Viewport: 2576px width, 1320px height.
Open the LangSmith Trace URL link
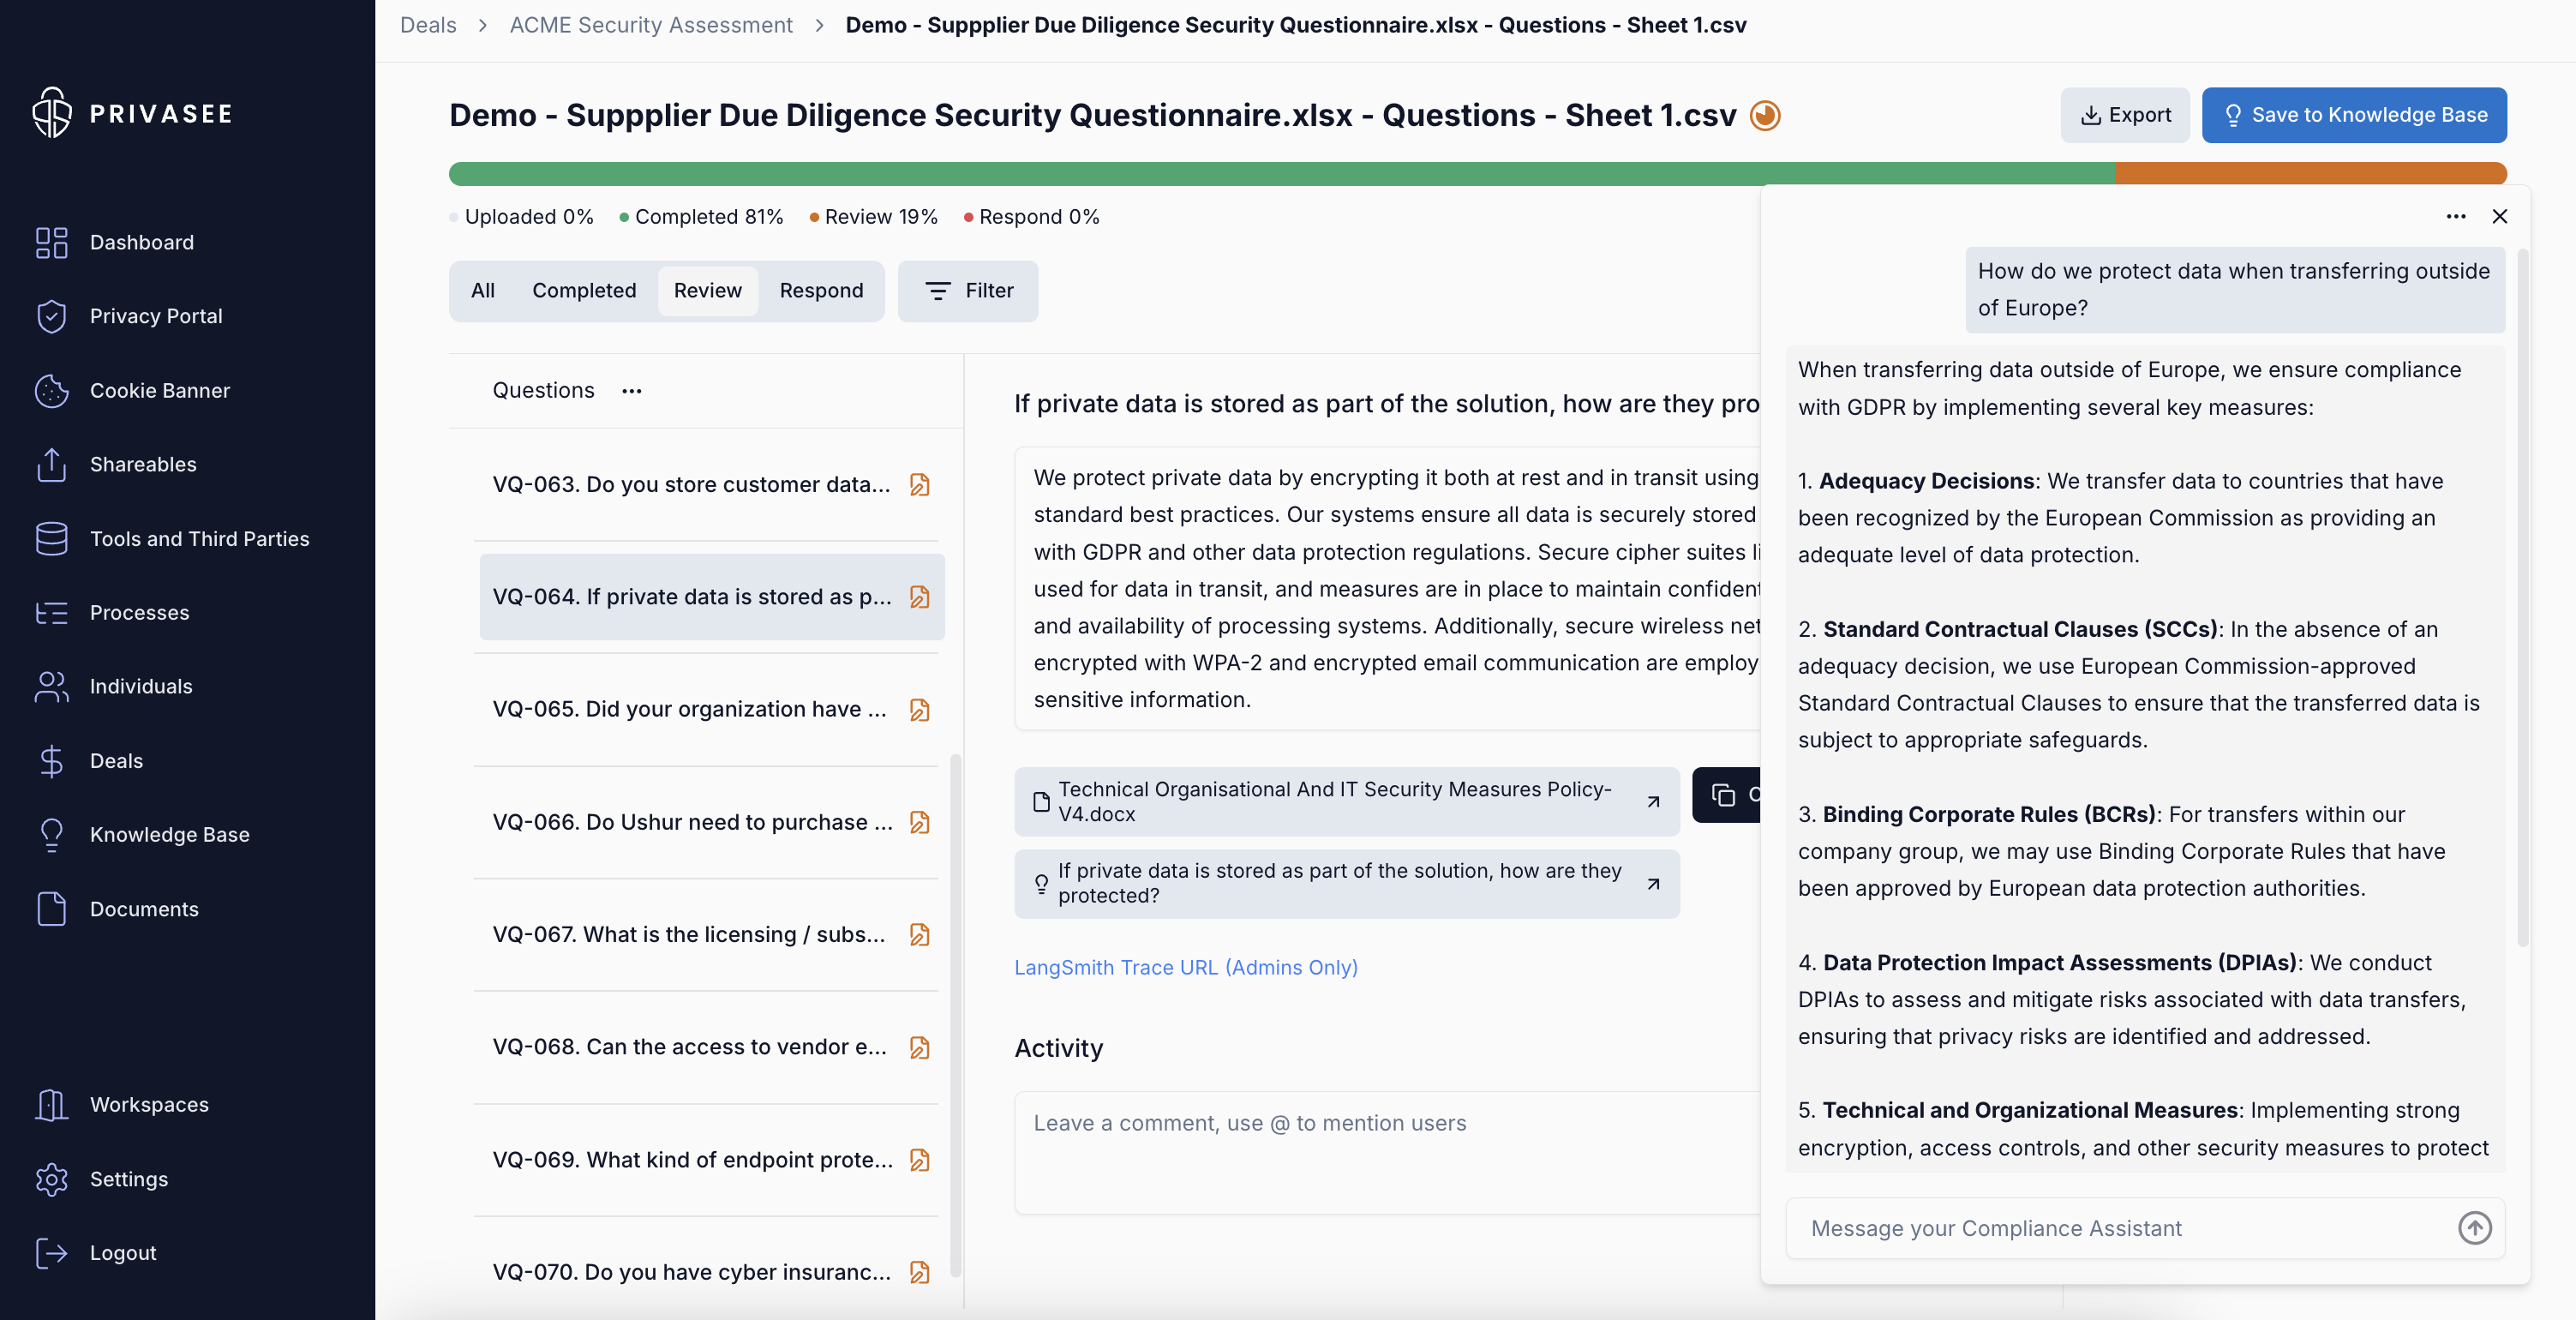[1185, 967]
